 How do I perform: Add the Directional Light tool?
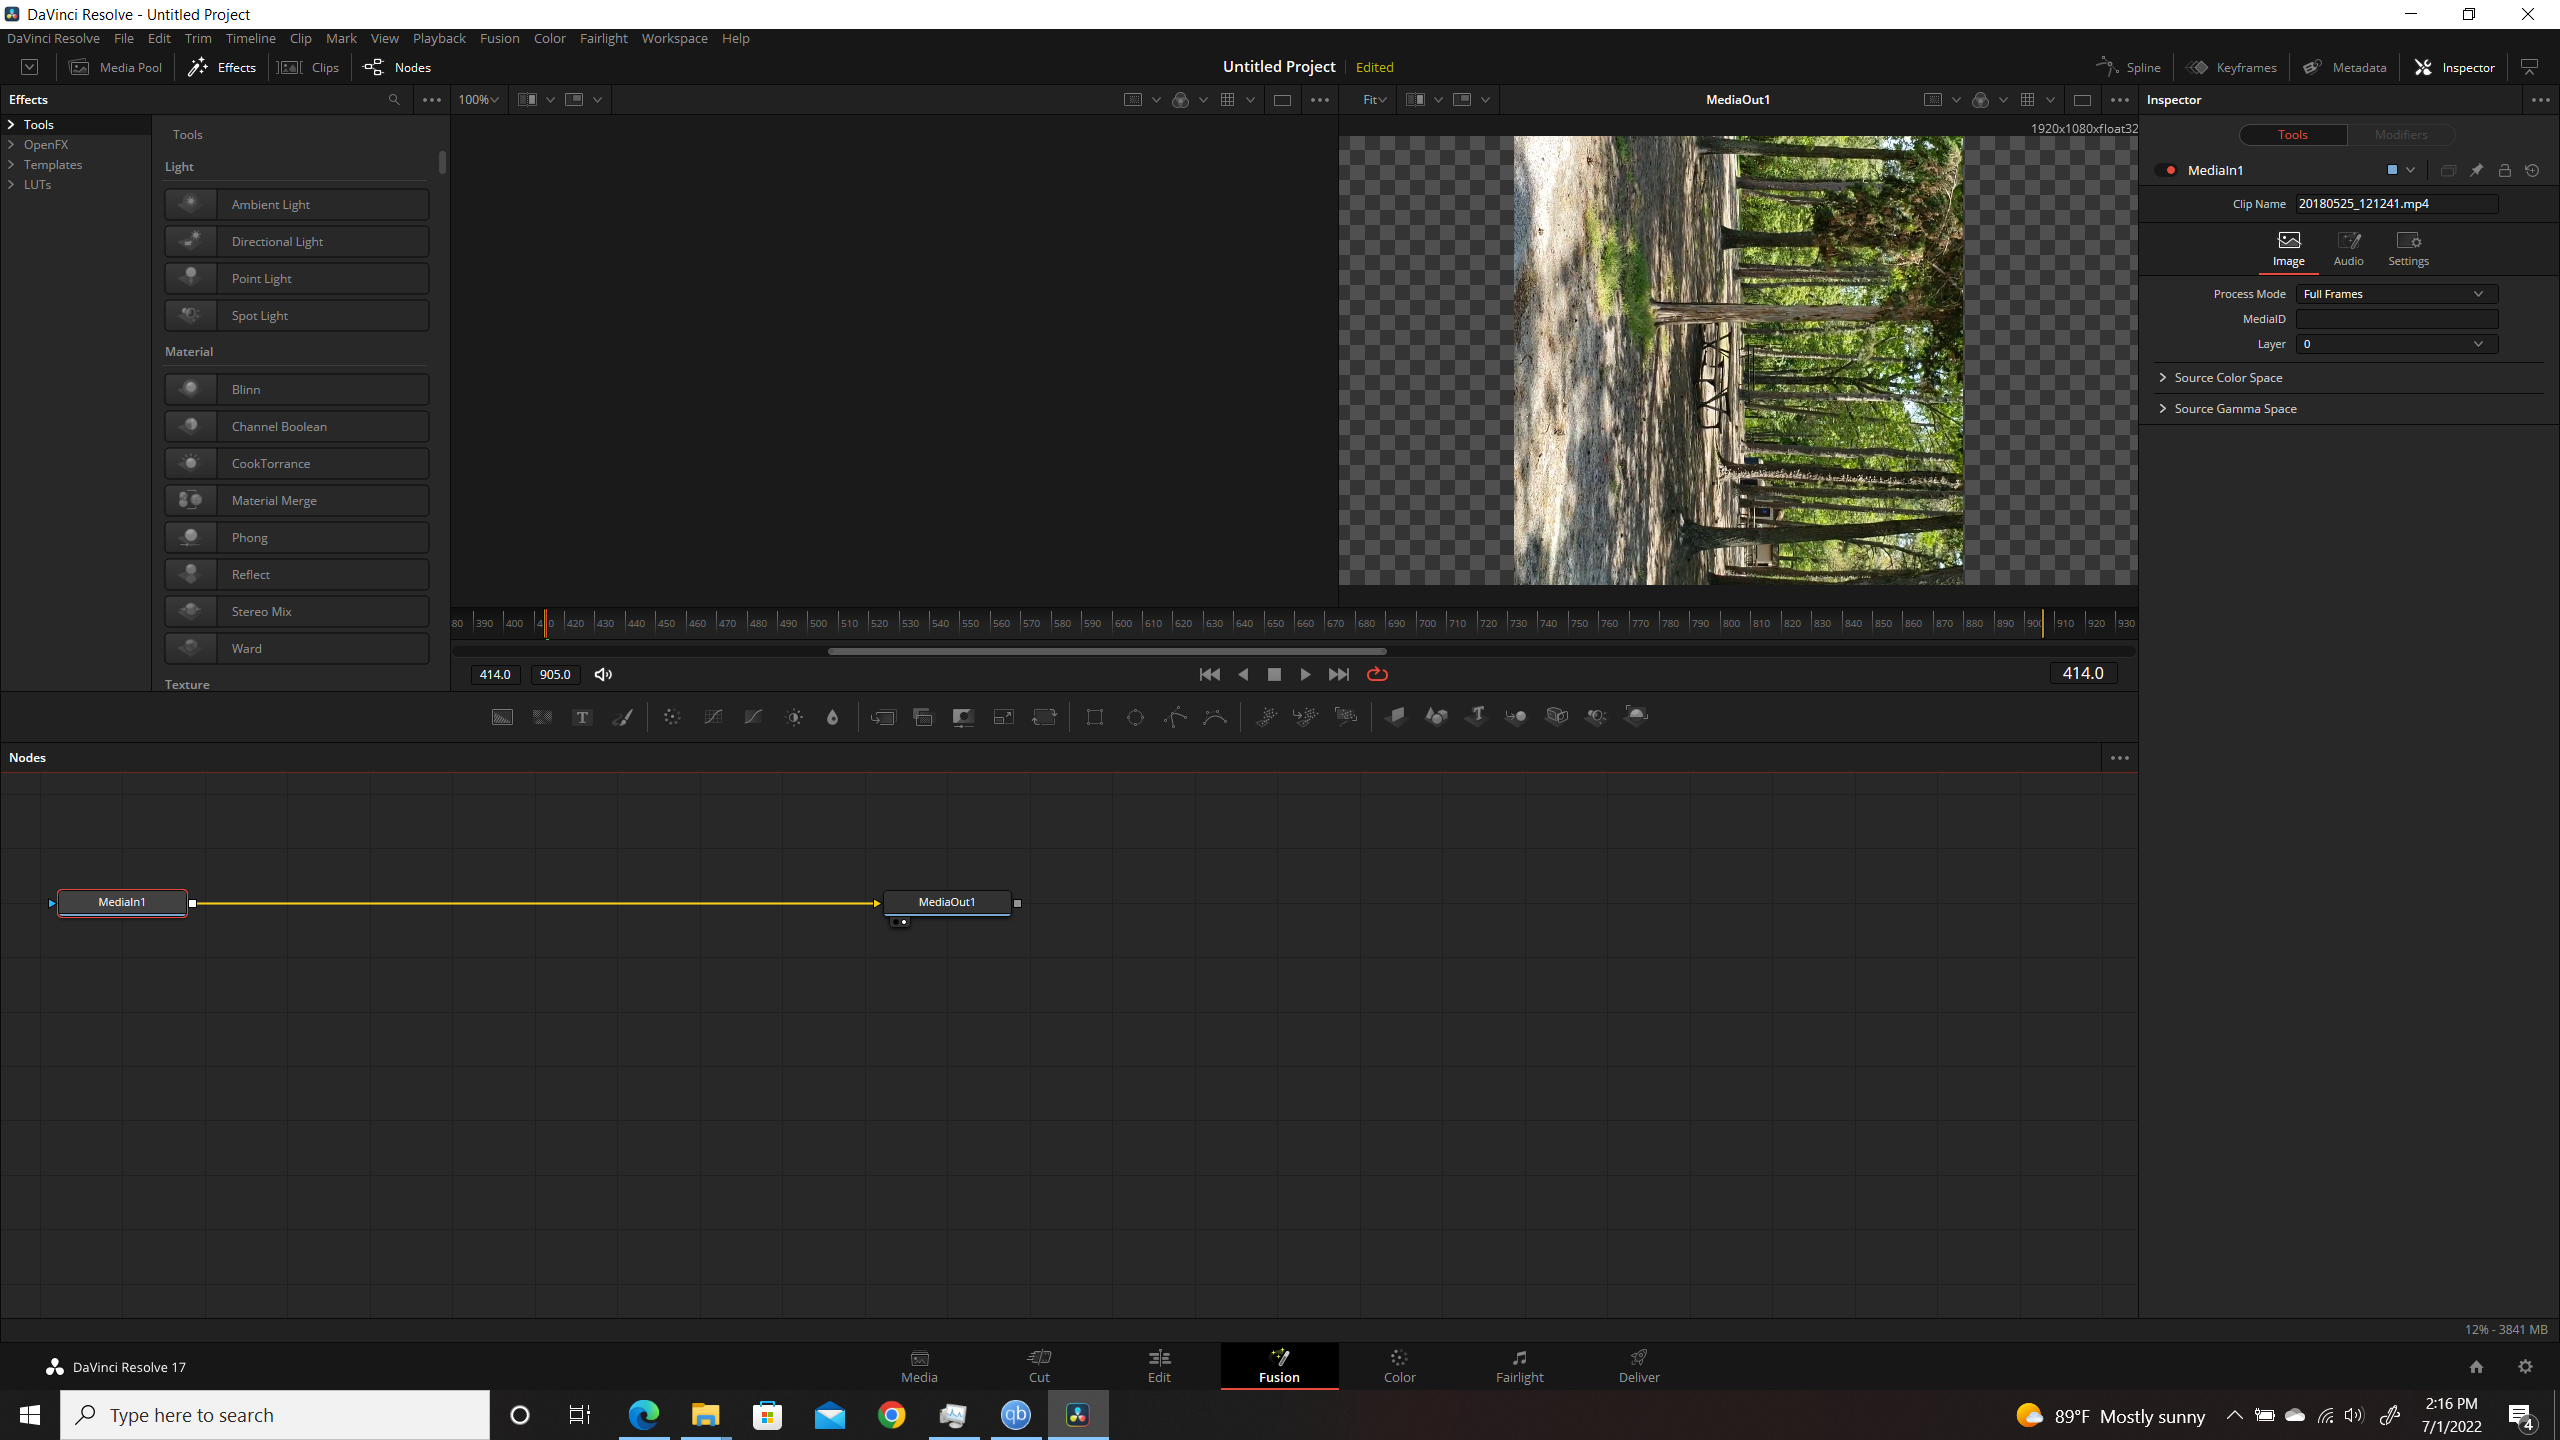pyautogui.click(x=297, y=241)
